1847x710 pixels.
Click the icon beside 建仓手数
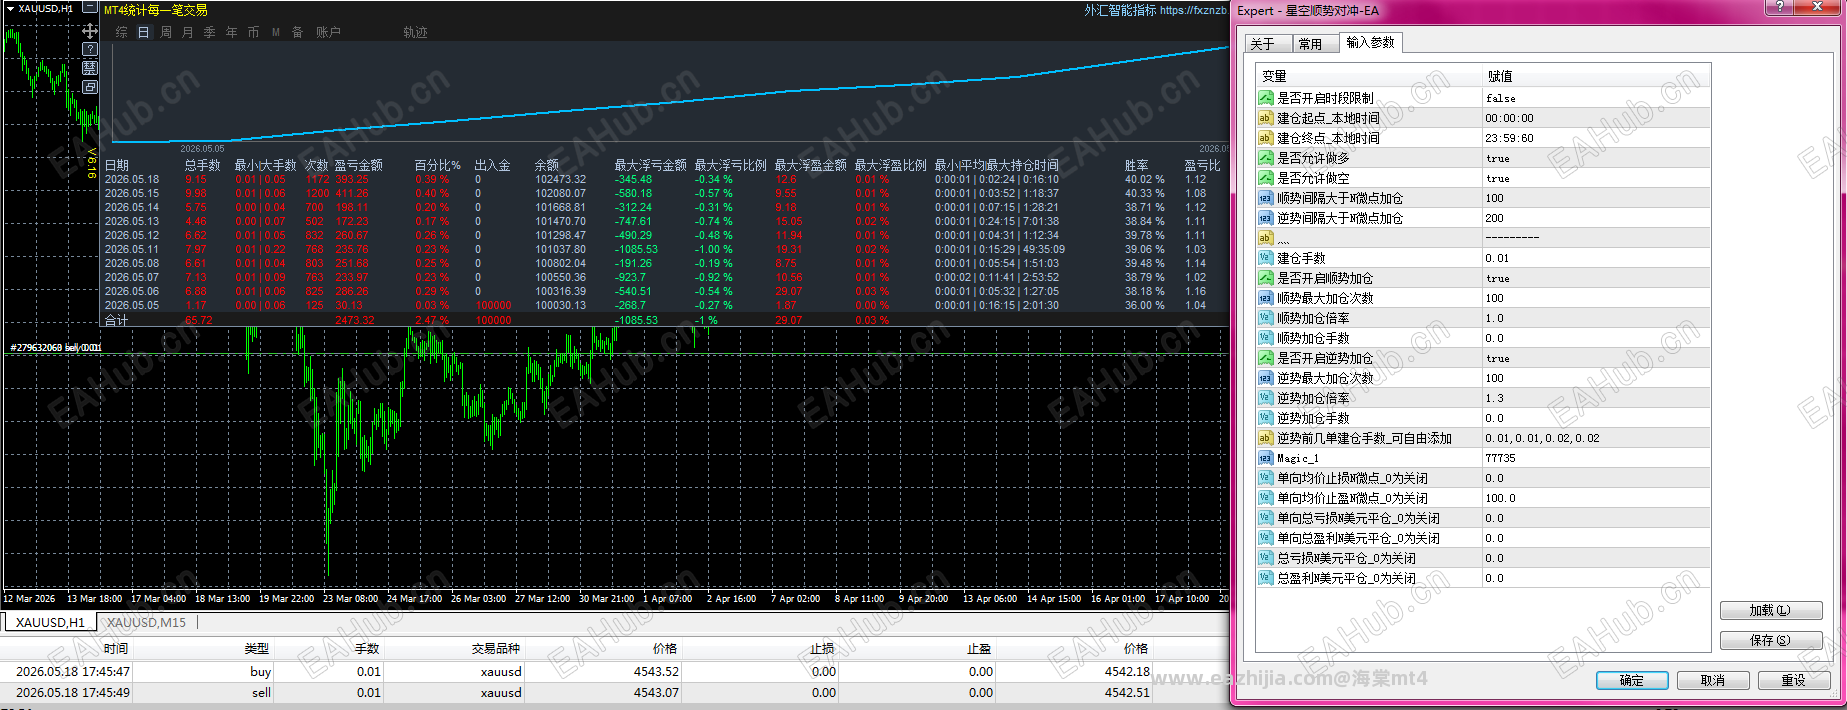tap(1266, 258)
